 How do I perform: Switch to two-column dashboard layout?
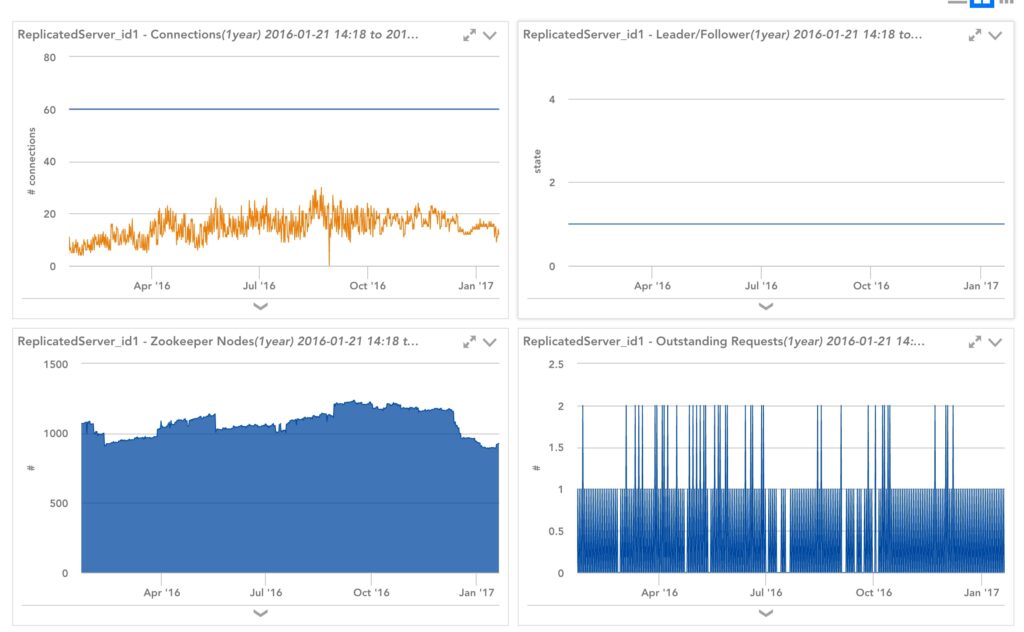981,3
